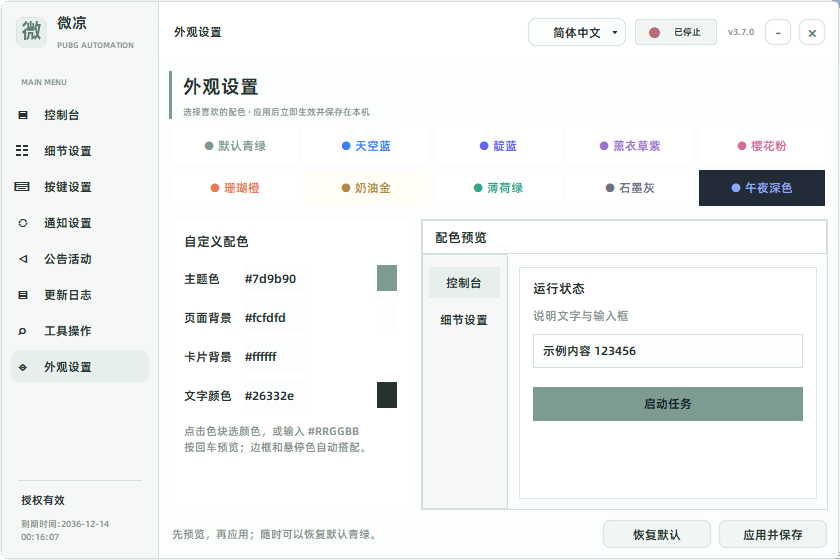Click the 授权有效 license status text
Screen dimensions: 840x560
[x=43, y=500]
